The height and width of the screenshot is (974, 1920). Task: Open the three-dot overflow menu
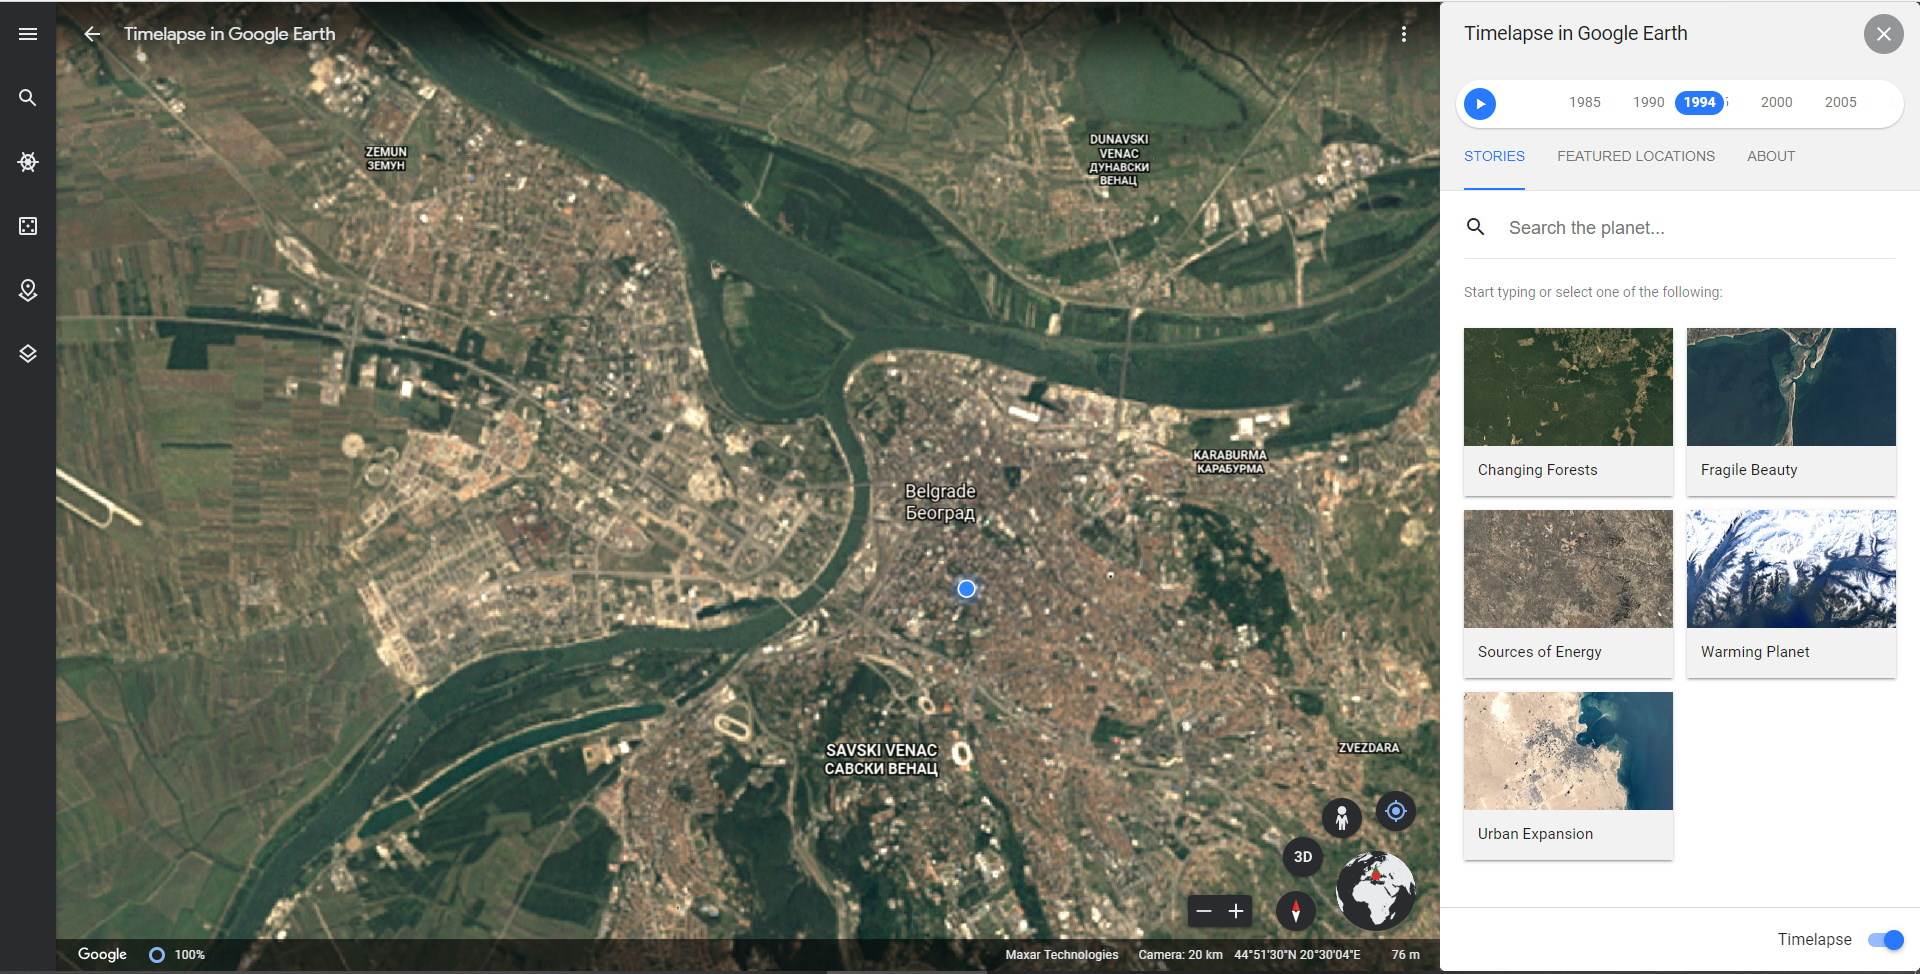click(1405, 33)
